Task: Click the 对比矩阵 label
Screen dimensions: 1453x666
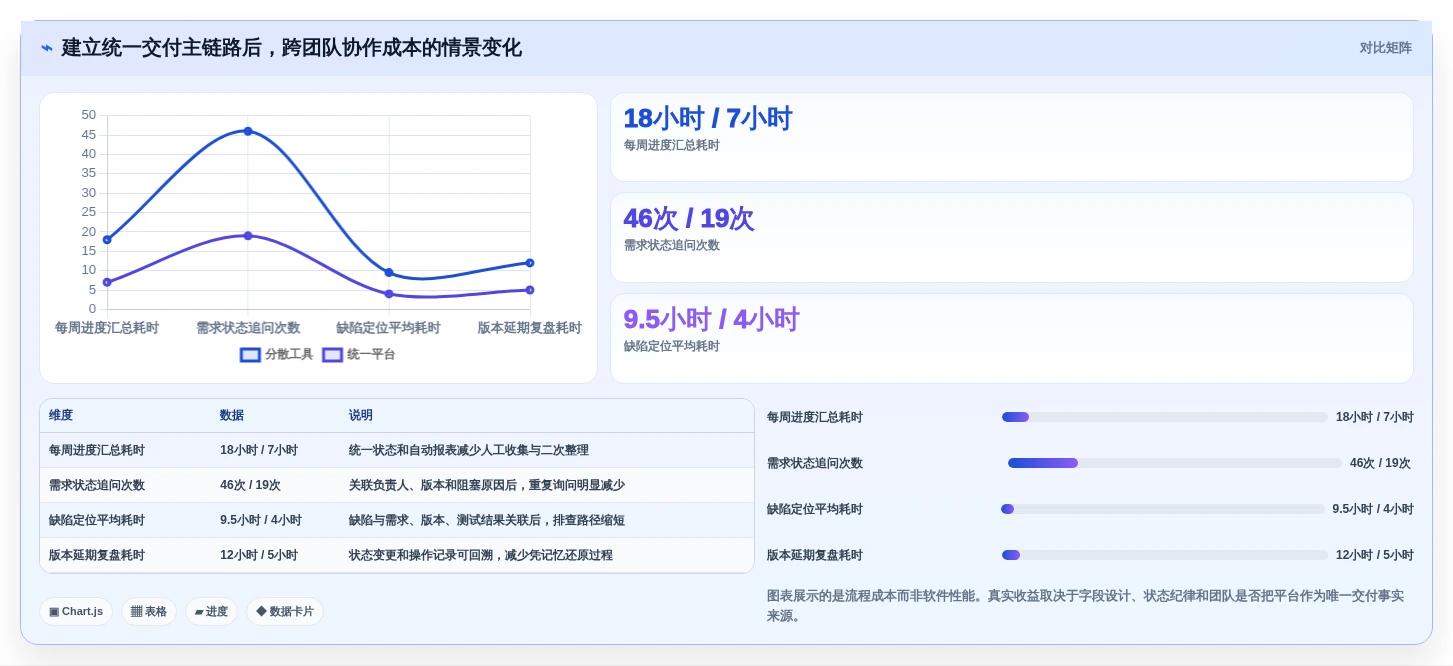Action: (1385, 48)
